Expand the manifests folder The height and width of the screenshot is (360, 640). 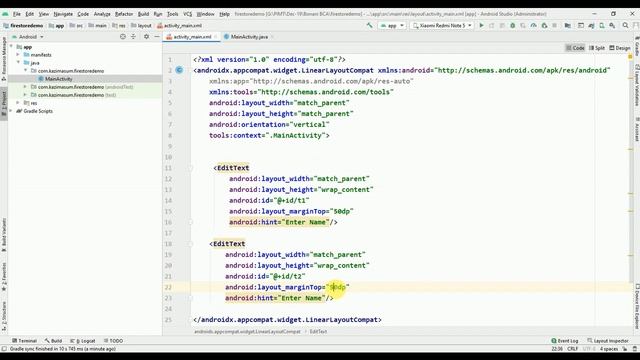pos(18,55)
